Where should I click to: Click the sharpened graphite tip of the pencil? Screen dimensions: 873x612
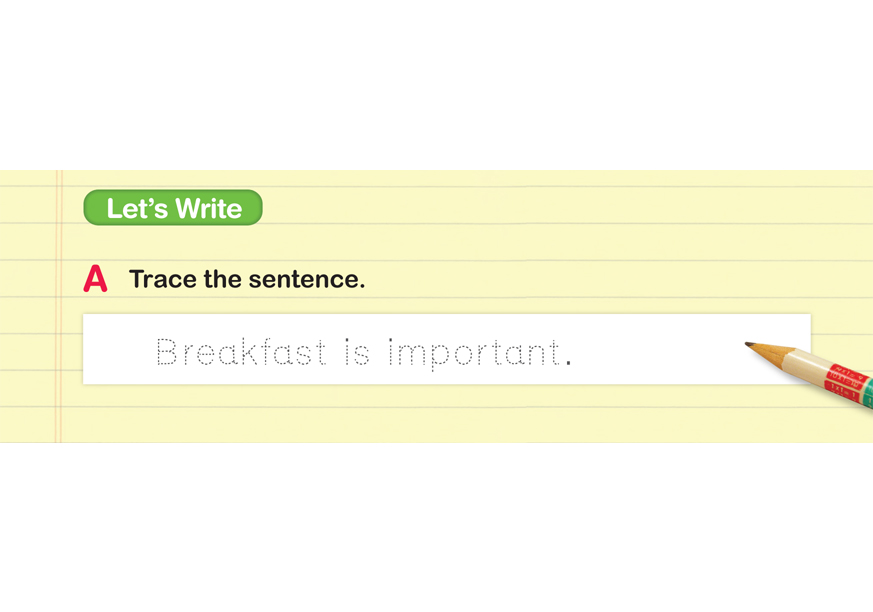(x=750, y=345)
